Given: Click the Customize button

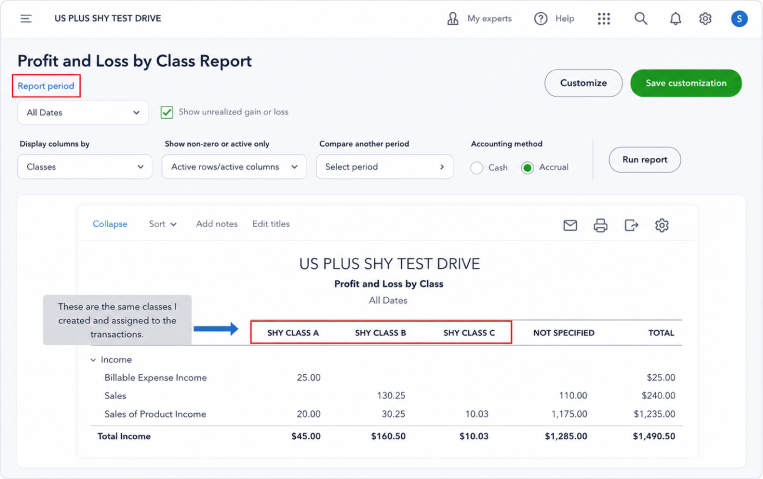Looking at the screenshot, I should pyautogui.click(x=583, y=83).
